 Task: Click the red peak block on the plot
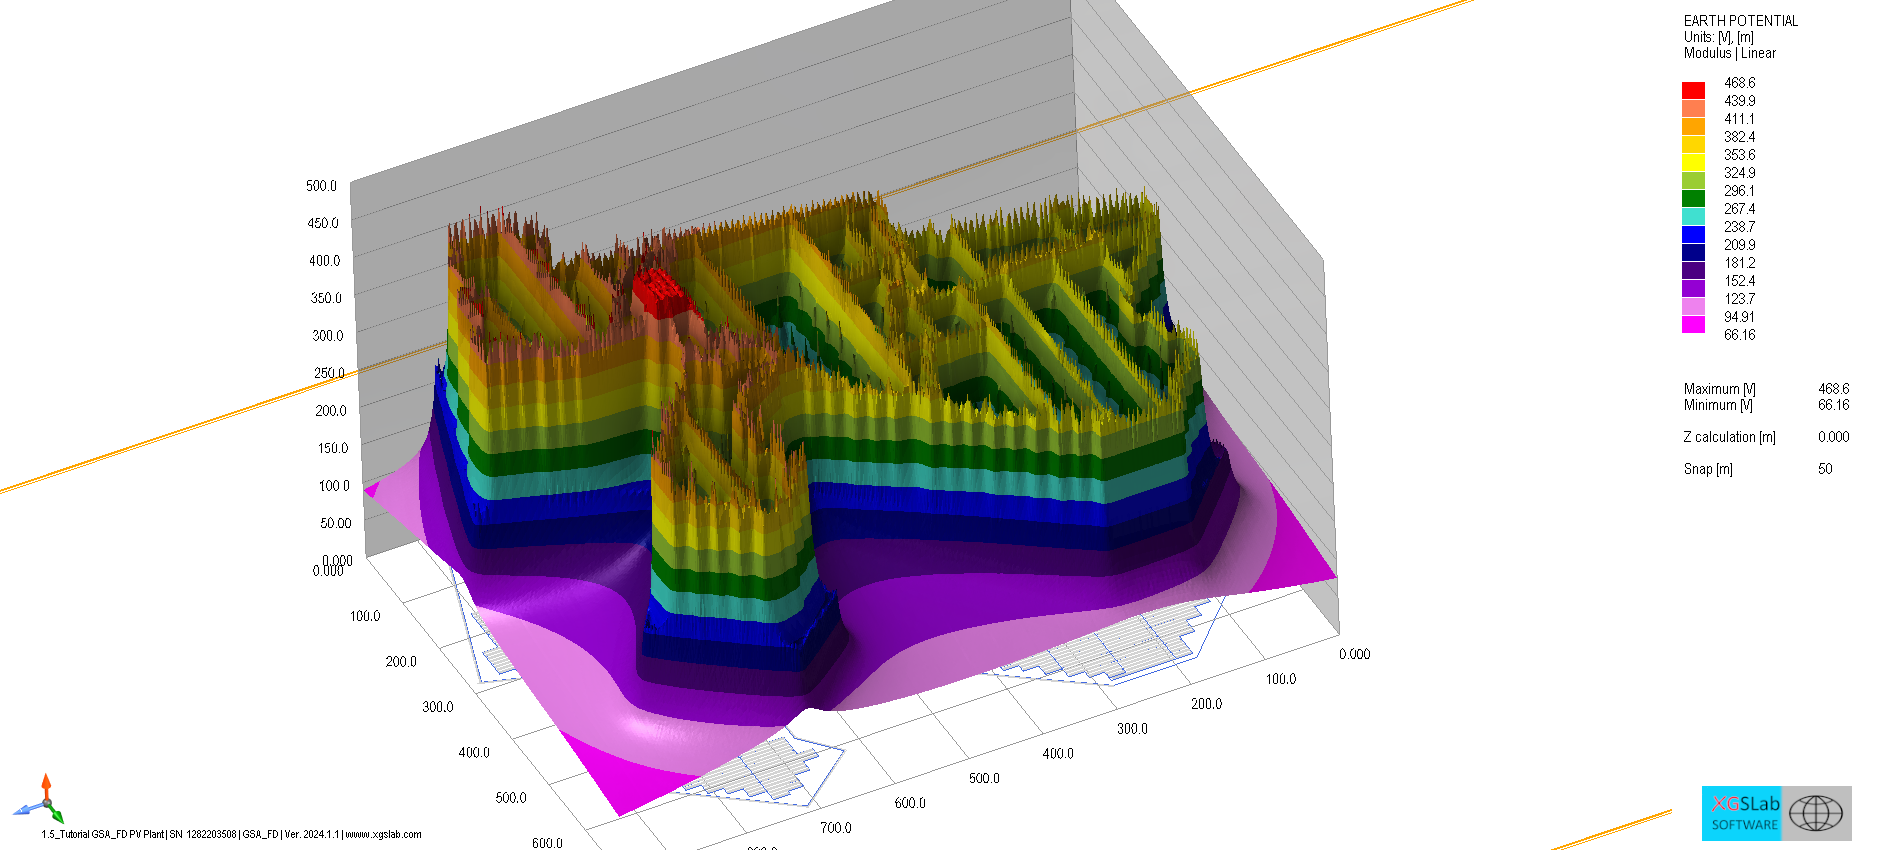[x=661, y=292]
